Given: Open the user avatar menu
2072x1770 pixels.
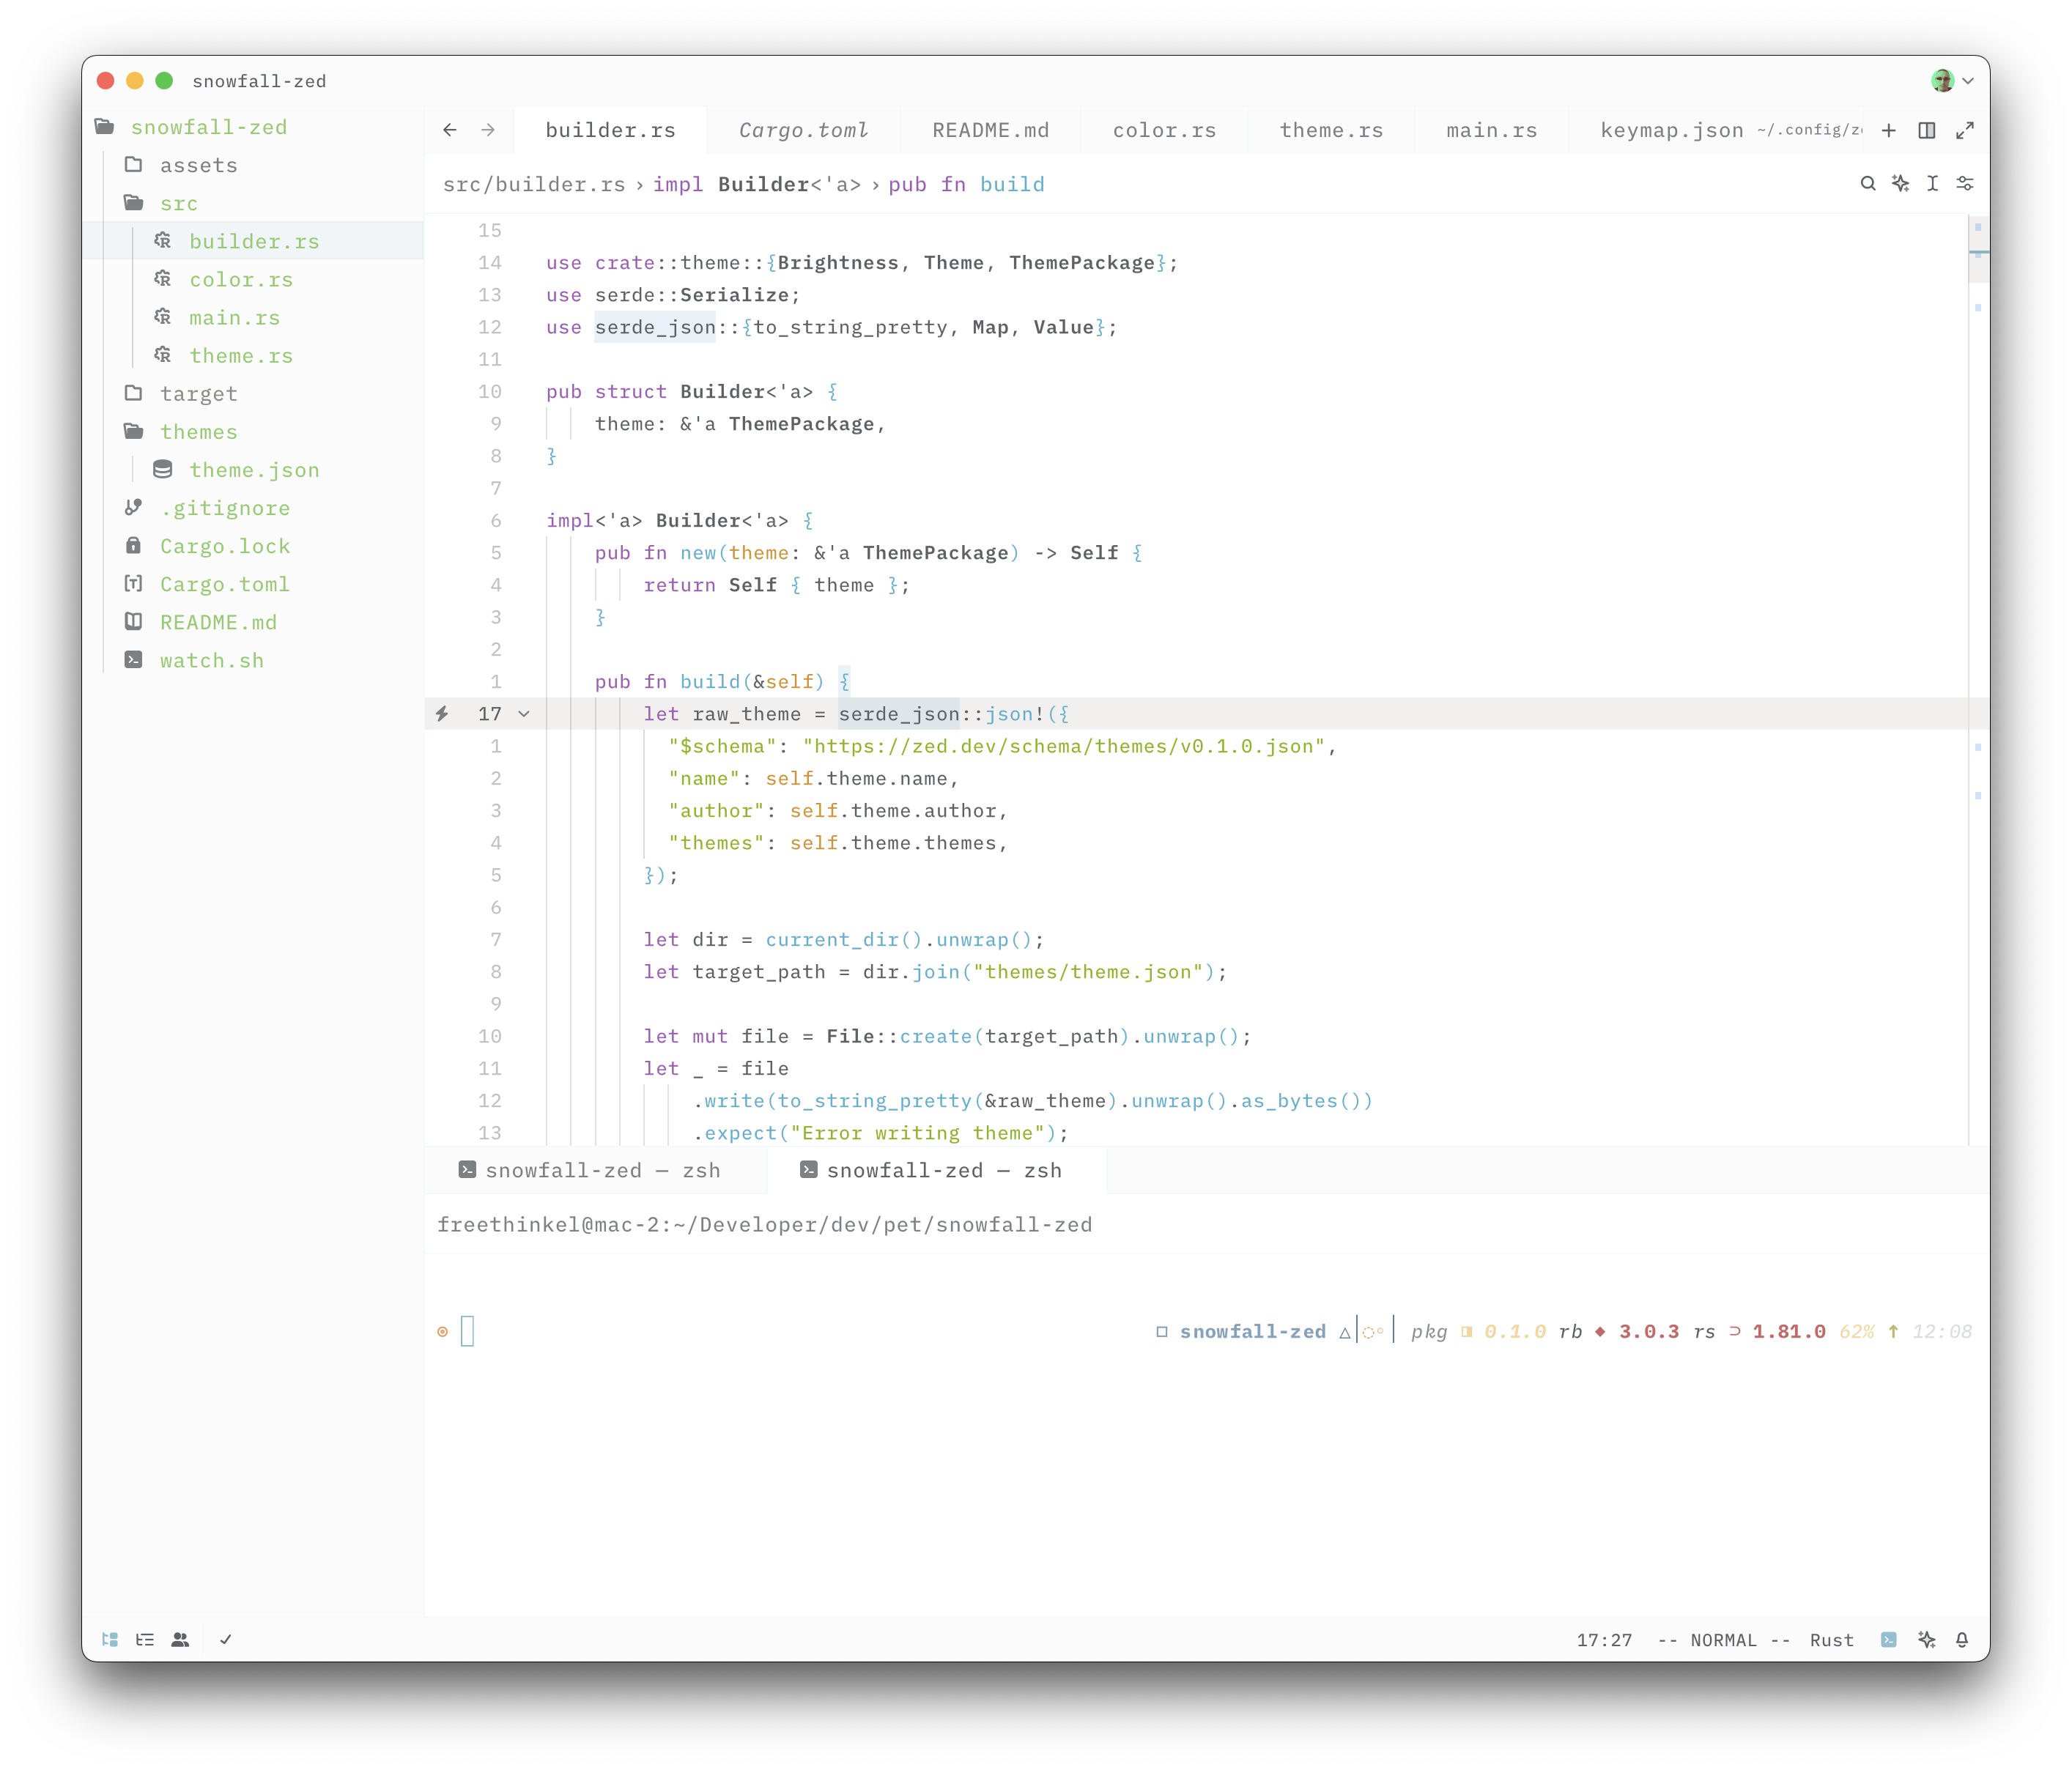Looking at the screenshot, I should coord(1952,81).
